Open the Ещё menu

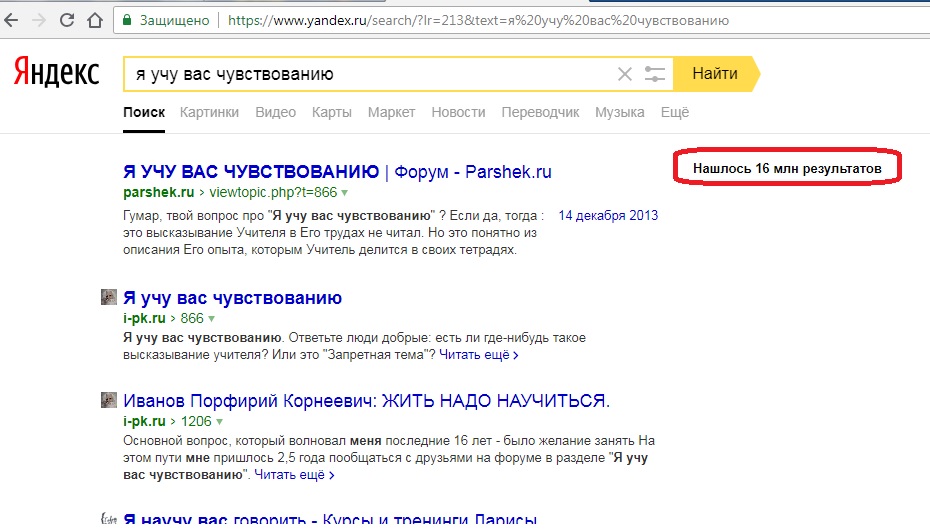pos(675,112)
